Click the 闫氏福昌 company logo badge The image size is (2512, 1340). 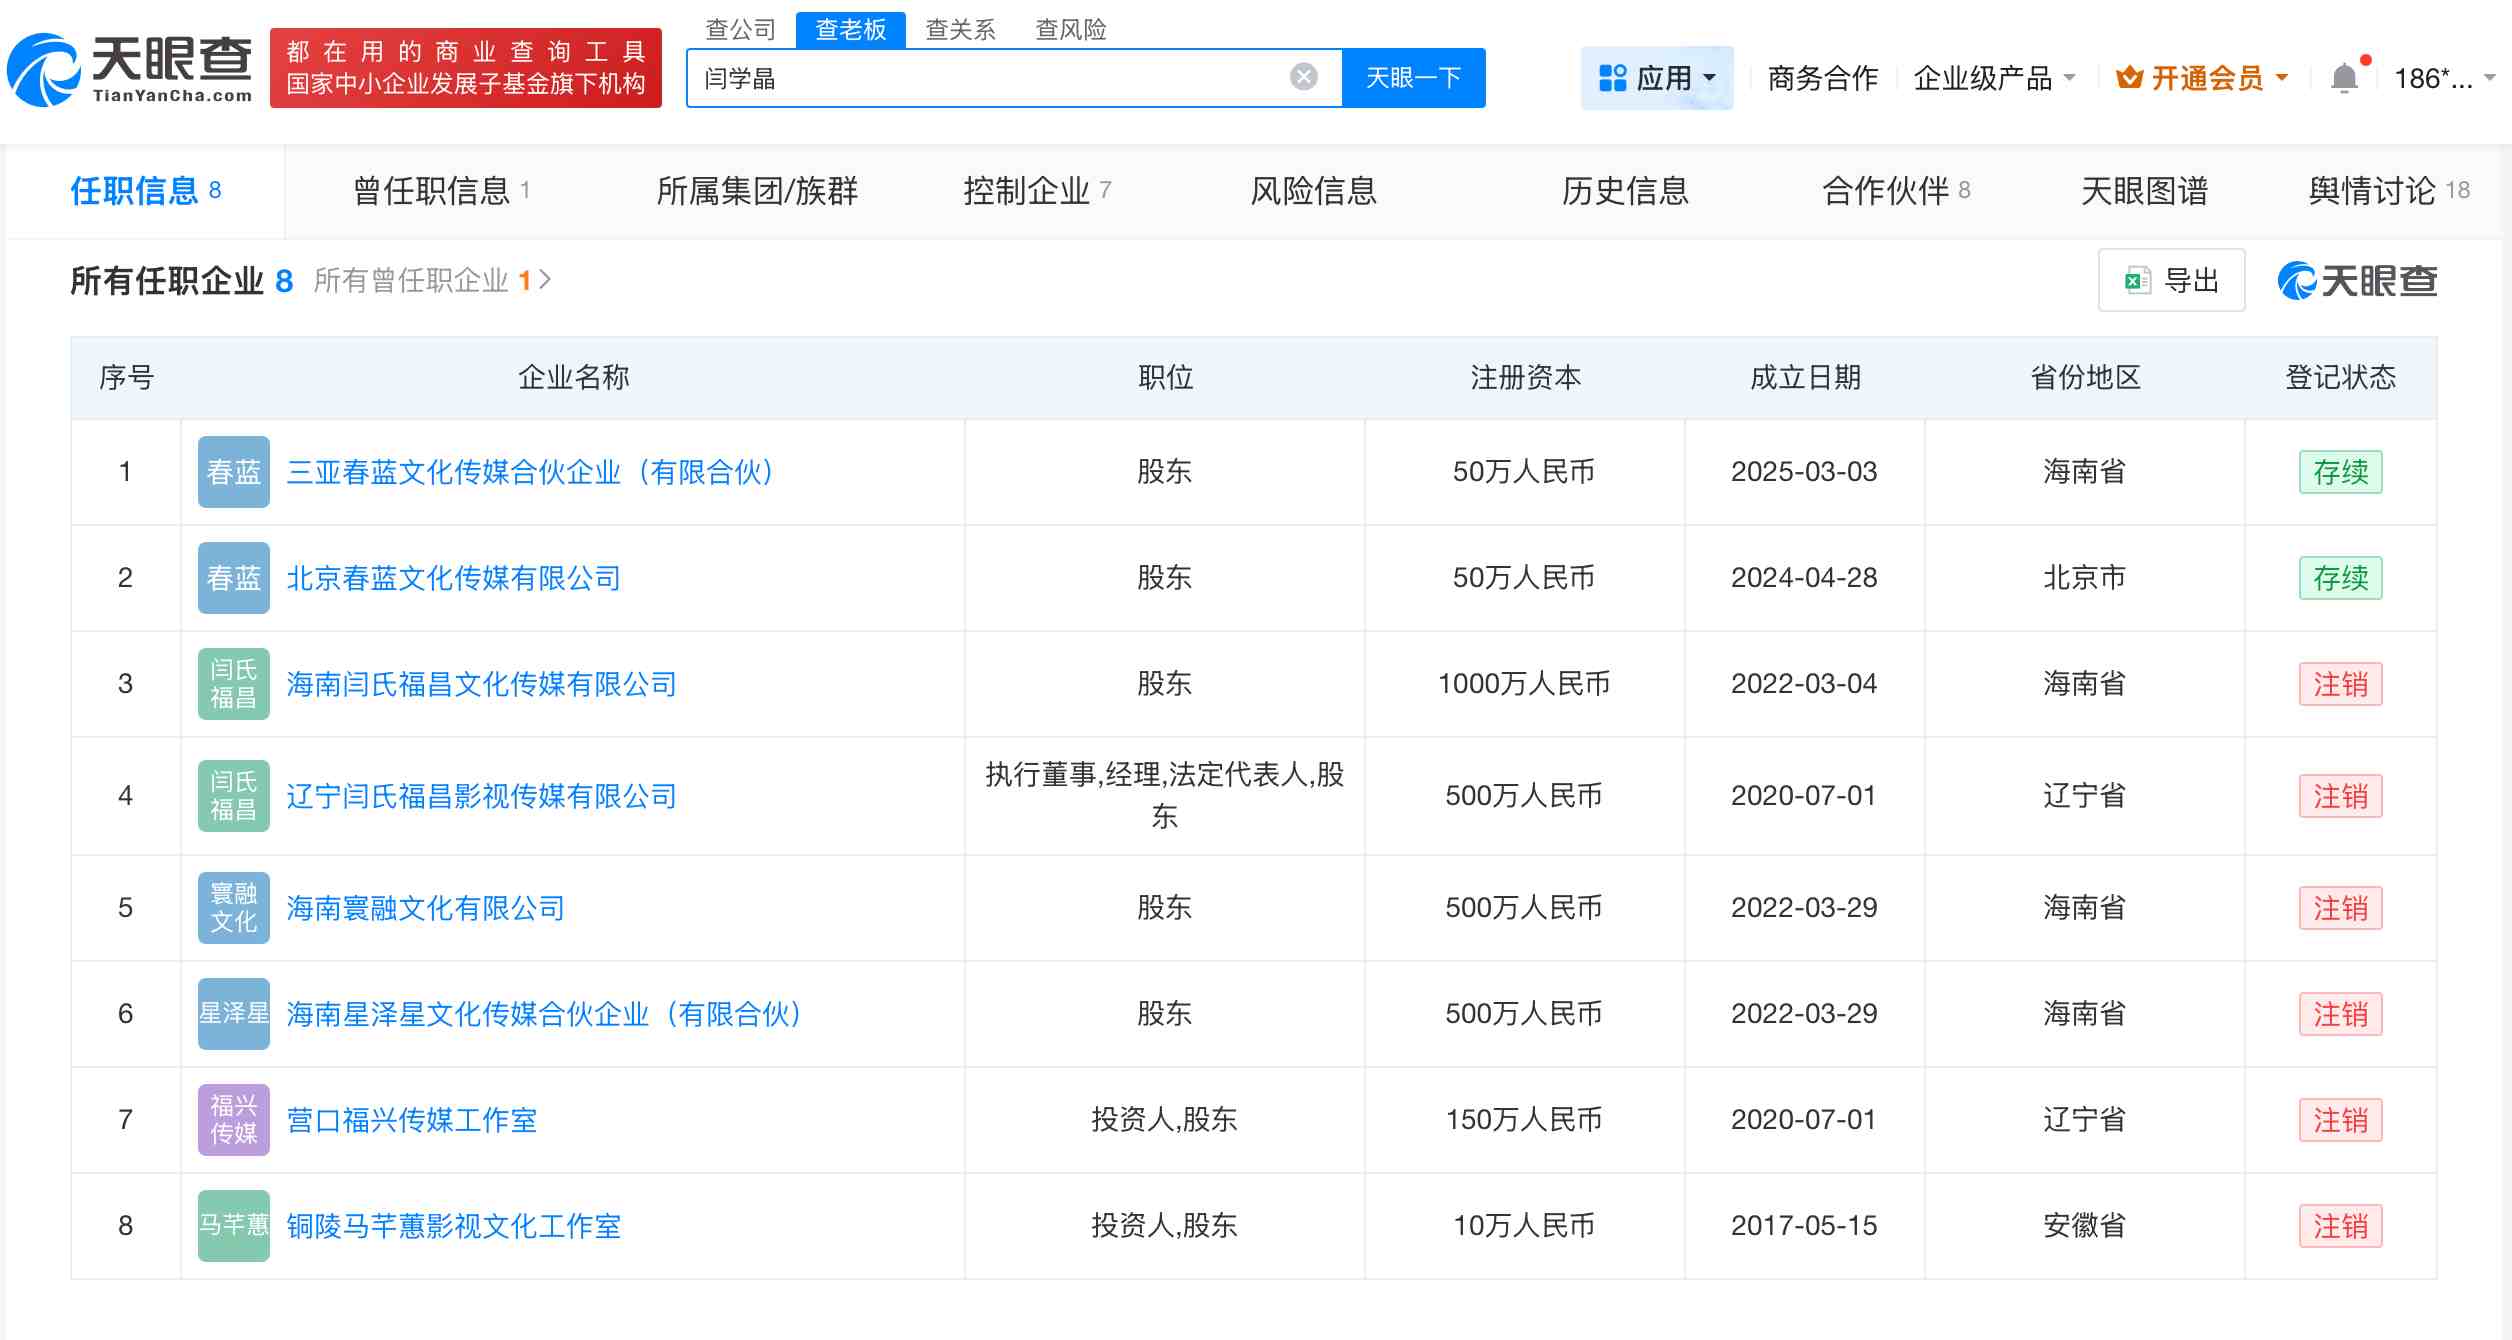233,684
